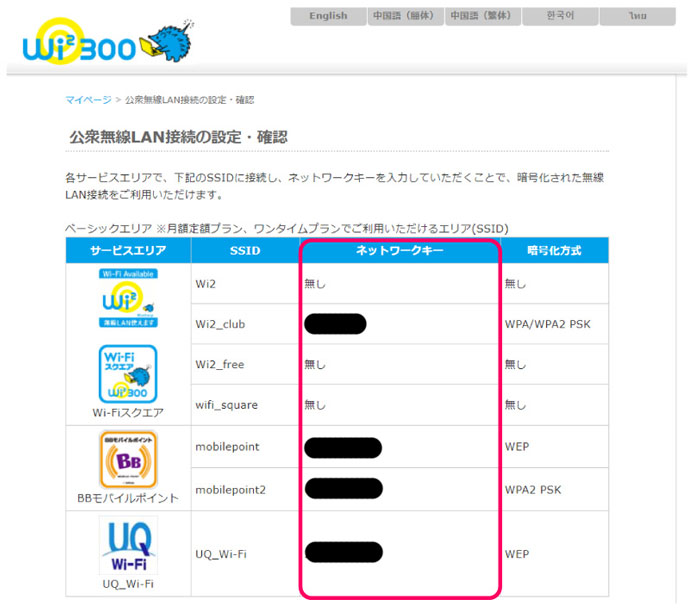Click the hidden network key for mobilepoint
700x609 pixels.
(343, 448)
